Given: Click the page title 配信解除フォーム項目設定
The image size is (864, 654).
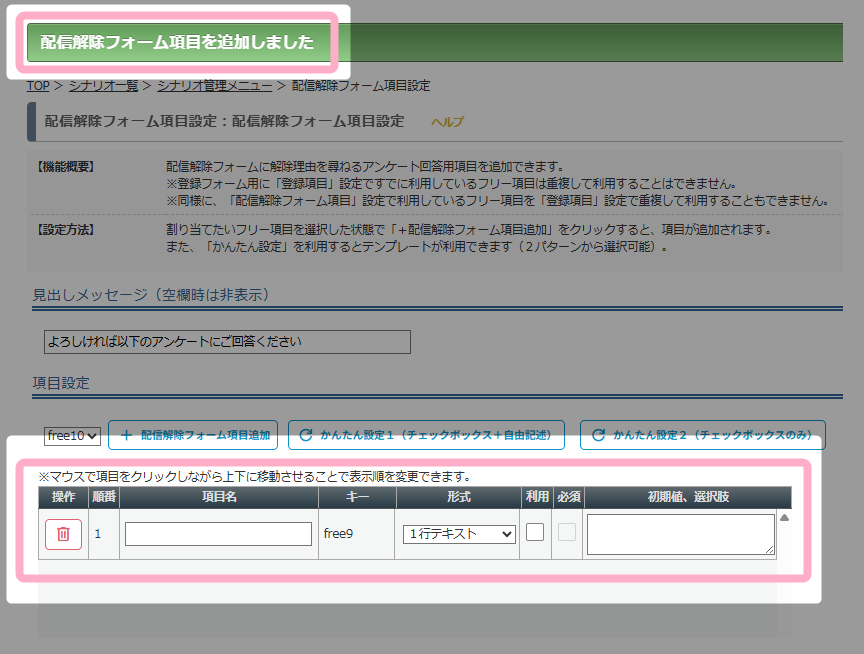Looking at the screenshot, I should (224, 121).
